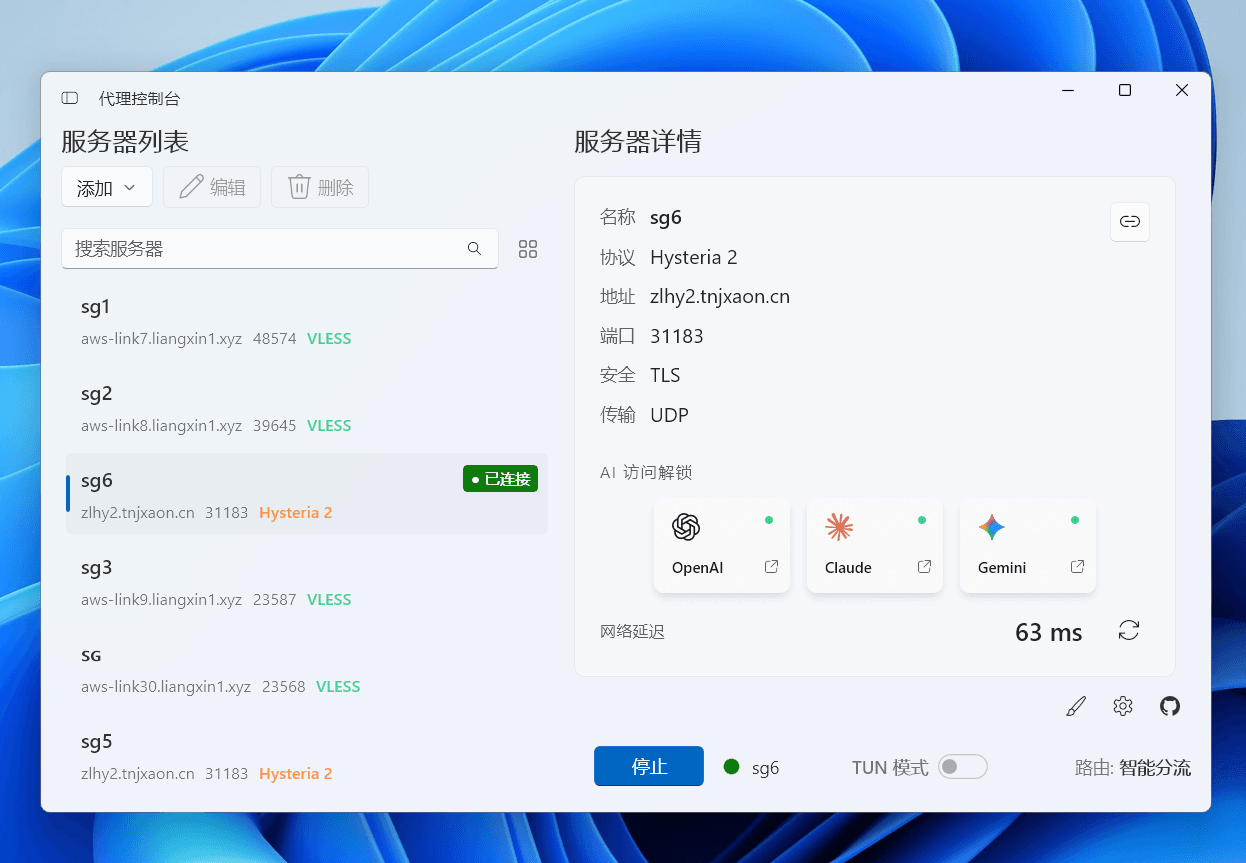Select server sg1
Screen dimensions: 1246x863
307,321
